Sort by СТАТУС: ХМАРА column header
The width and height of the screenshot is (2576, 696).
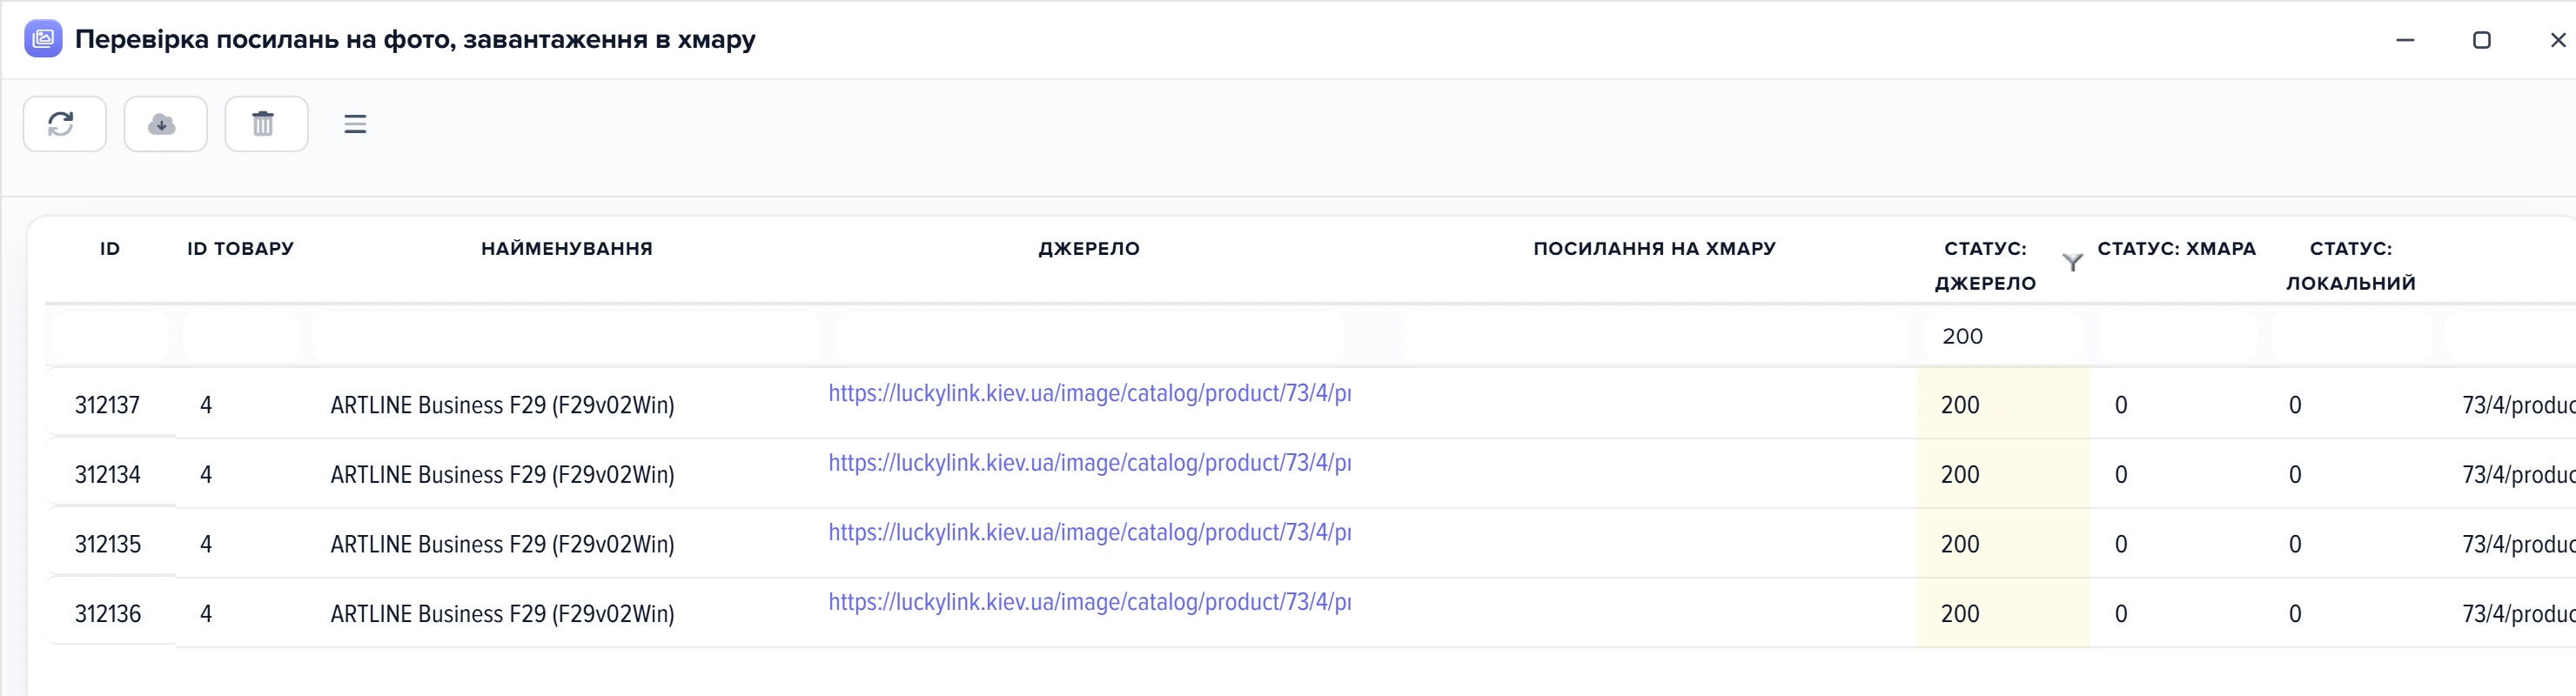[x=2176, y=248]
